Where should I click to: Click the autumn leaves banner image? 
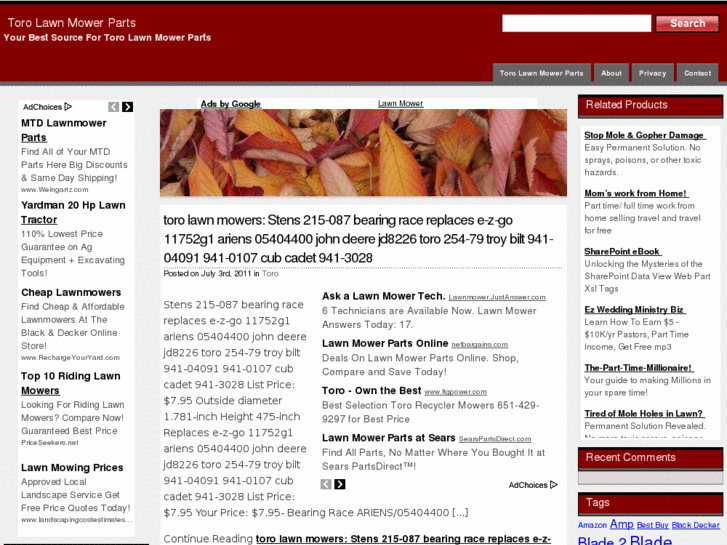pos(363,153)
